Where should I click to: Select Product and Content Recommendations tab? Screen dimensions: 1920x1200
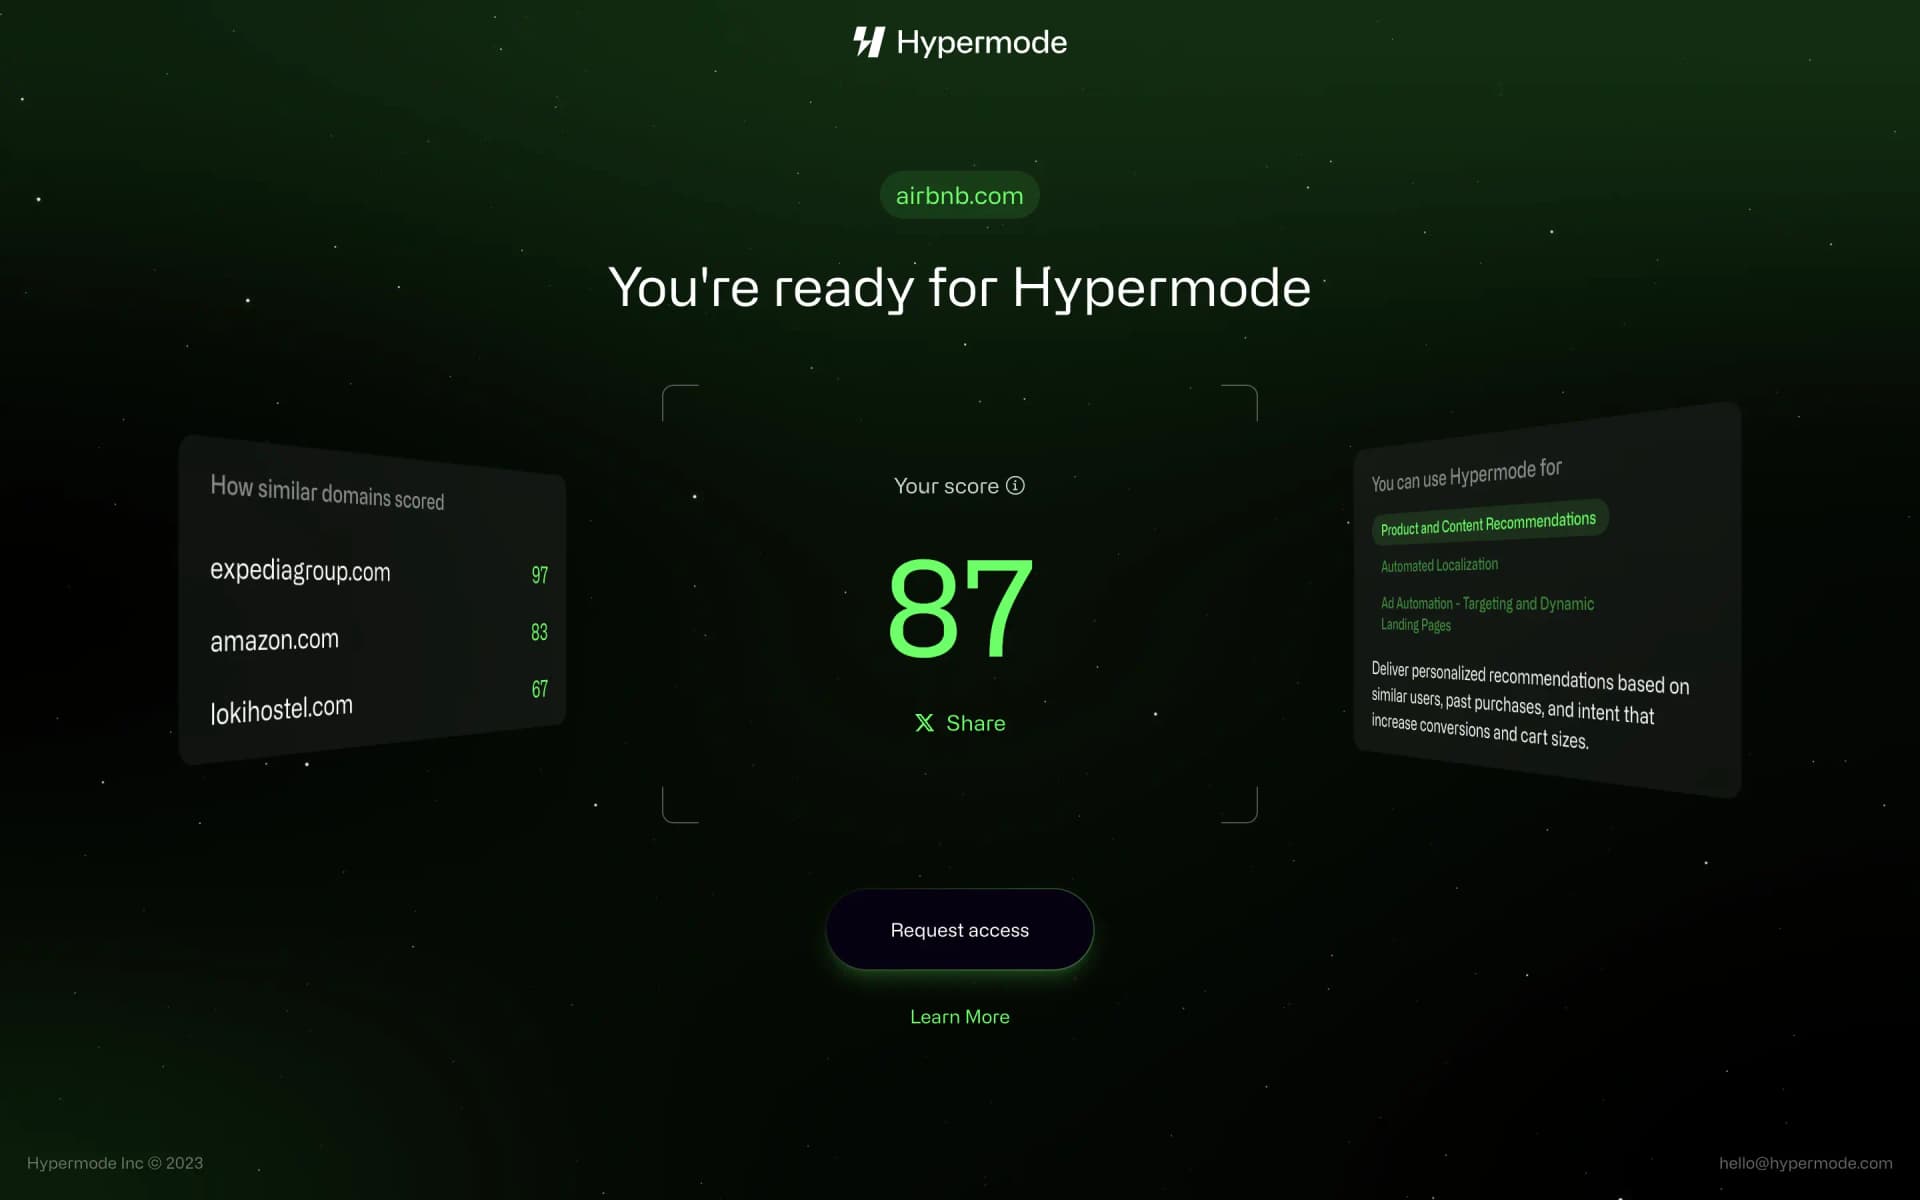[x=1489, y=523]
